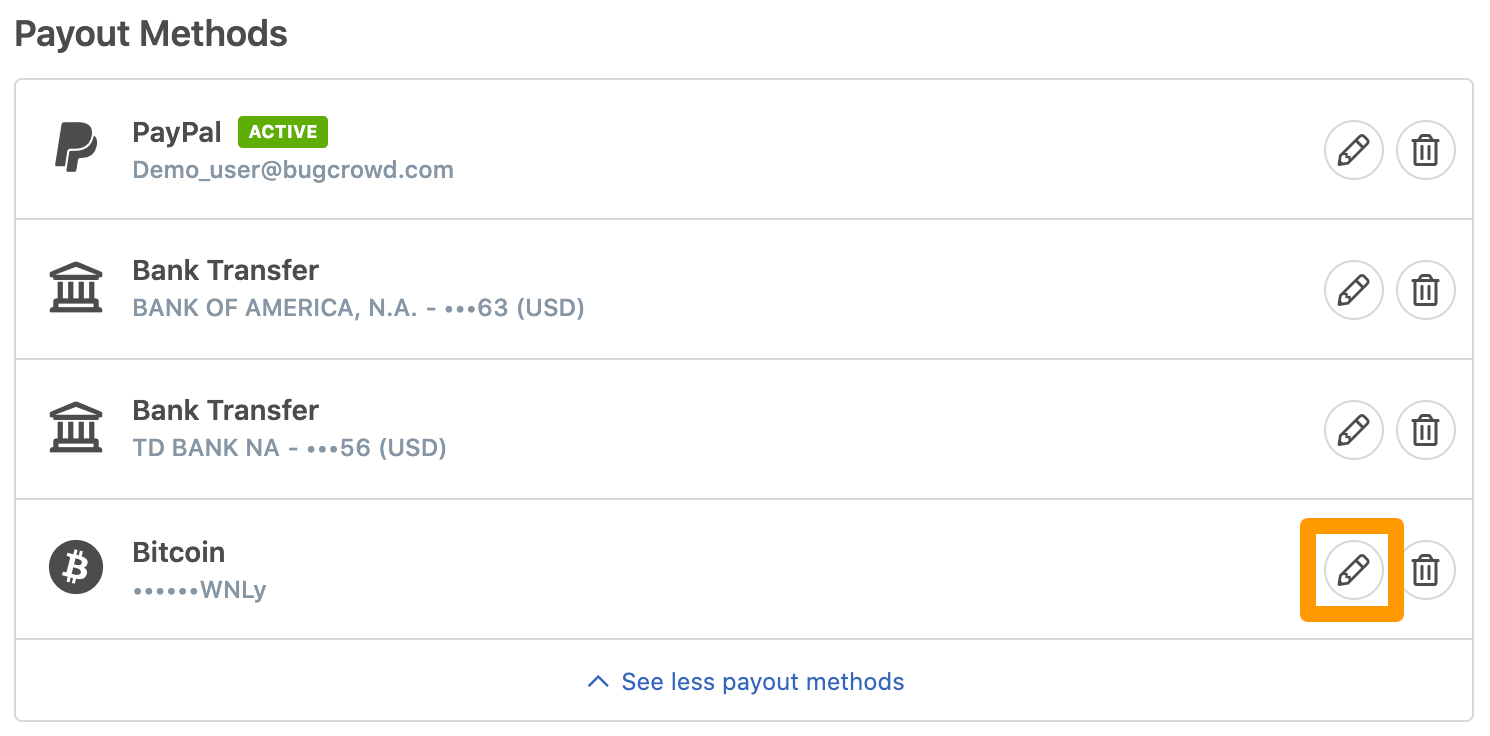Edit the PayPal payout method
This screenshot has width=1490, height=736.
1353,151
